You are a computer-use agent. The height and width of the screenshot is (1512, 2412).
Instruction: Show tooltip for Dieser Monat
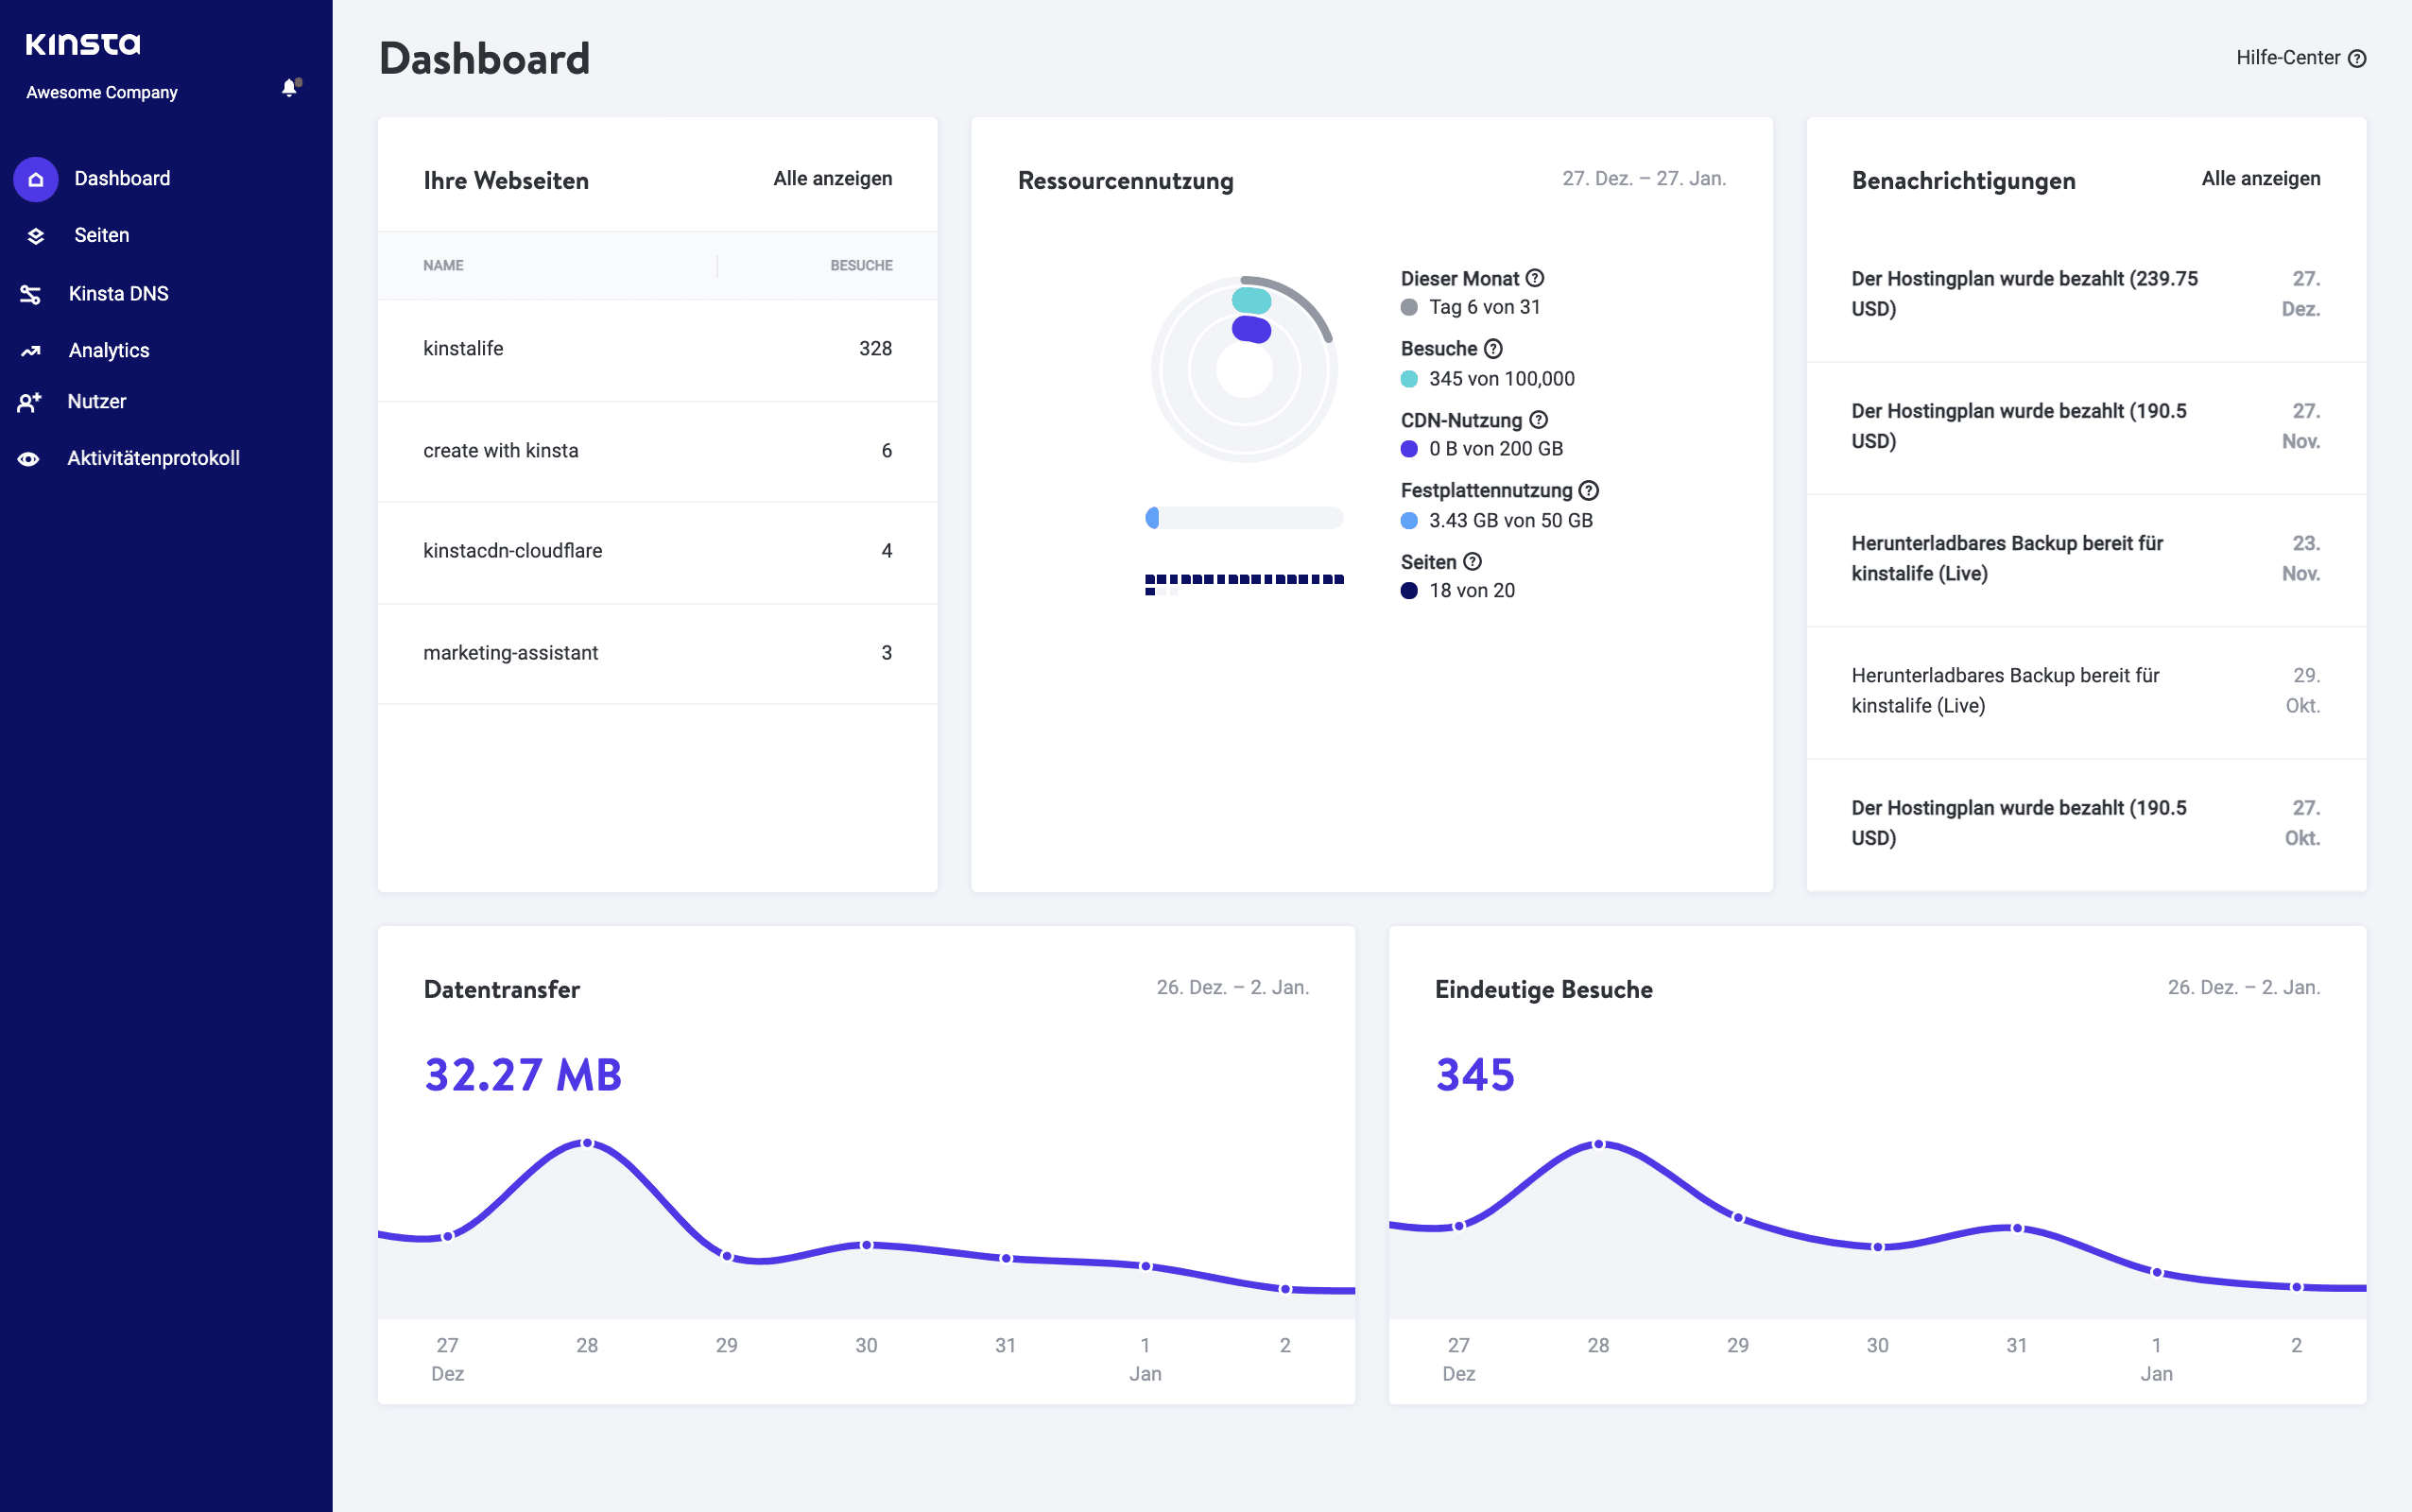pyautogui.click(x=1536, y=278)
